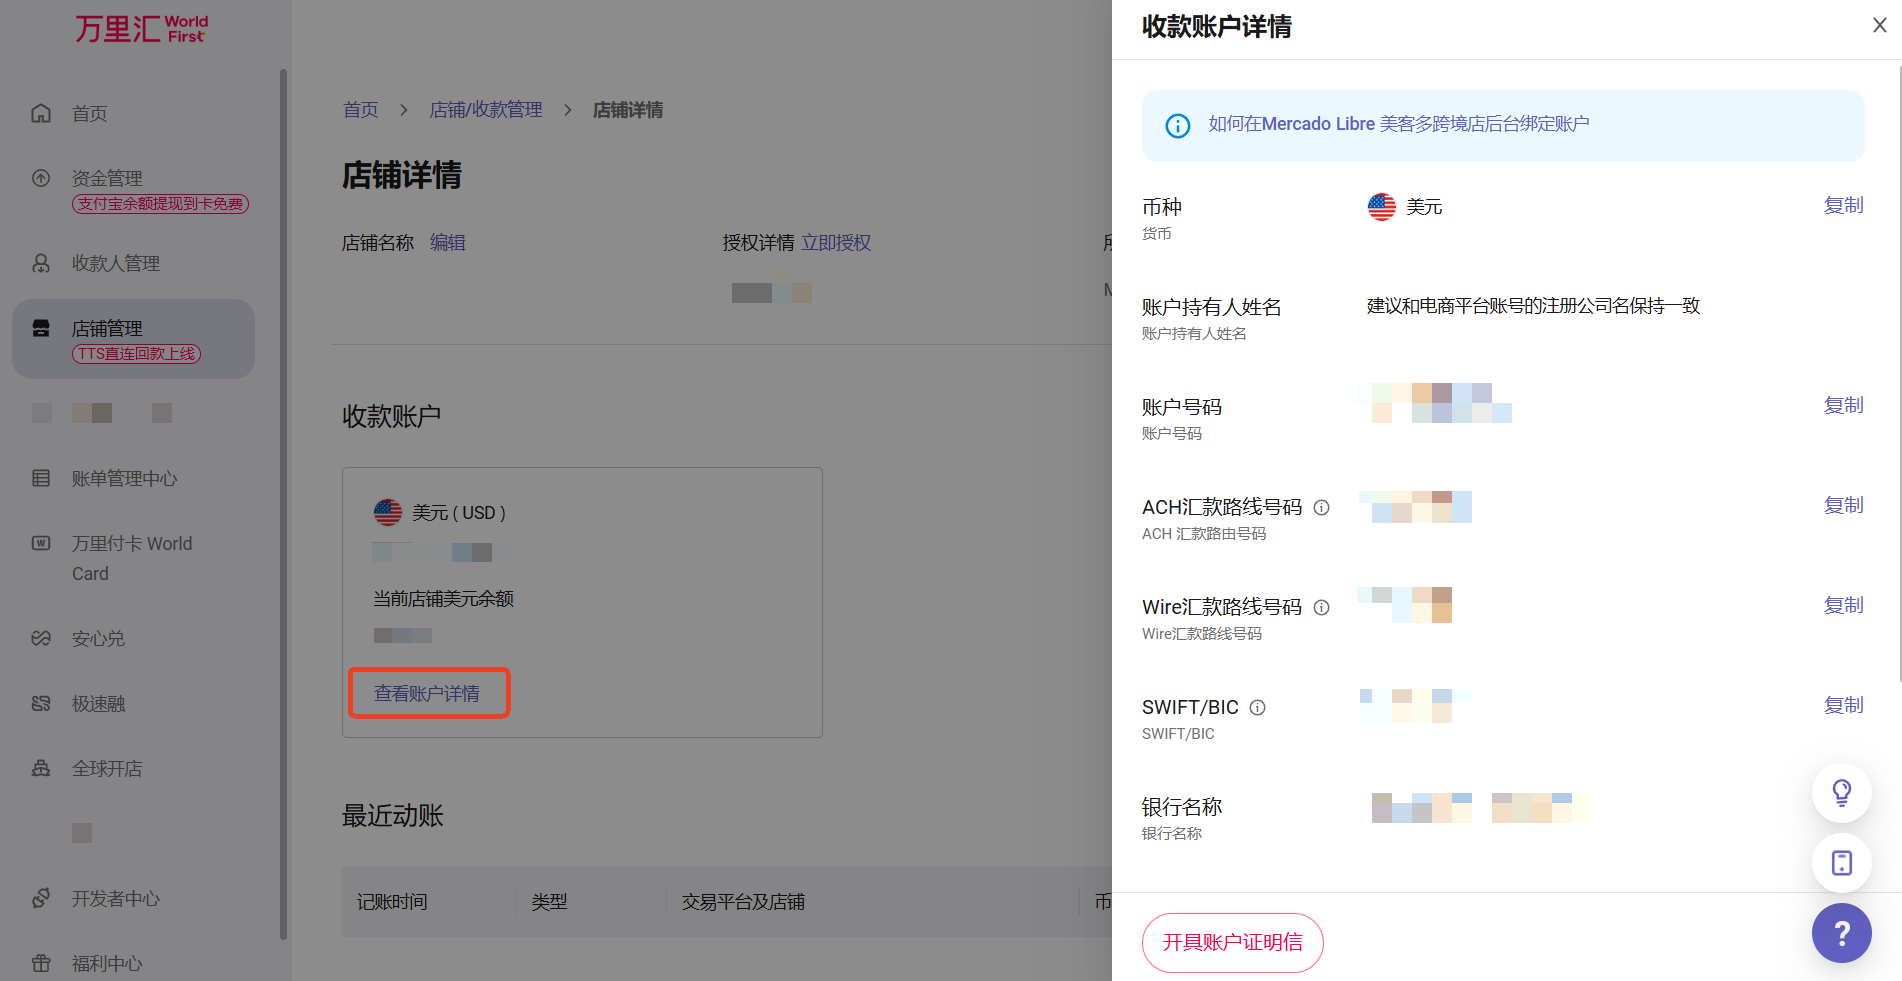Open the purple question mark help button

[x=1841, y=933]
